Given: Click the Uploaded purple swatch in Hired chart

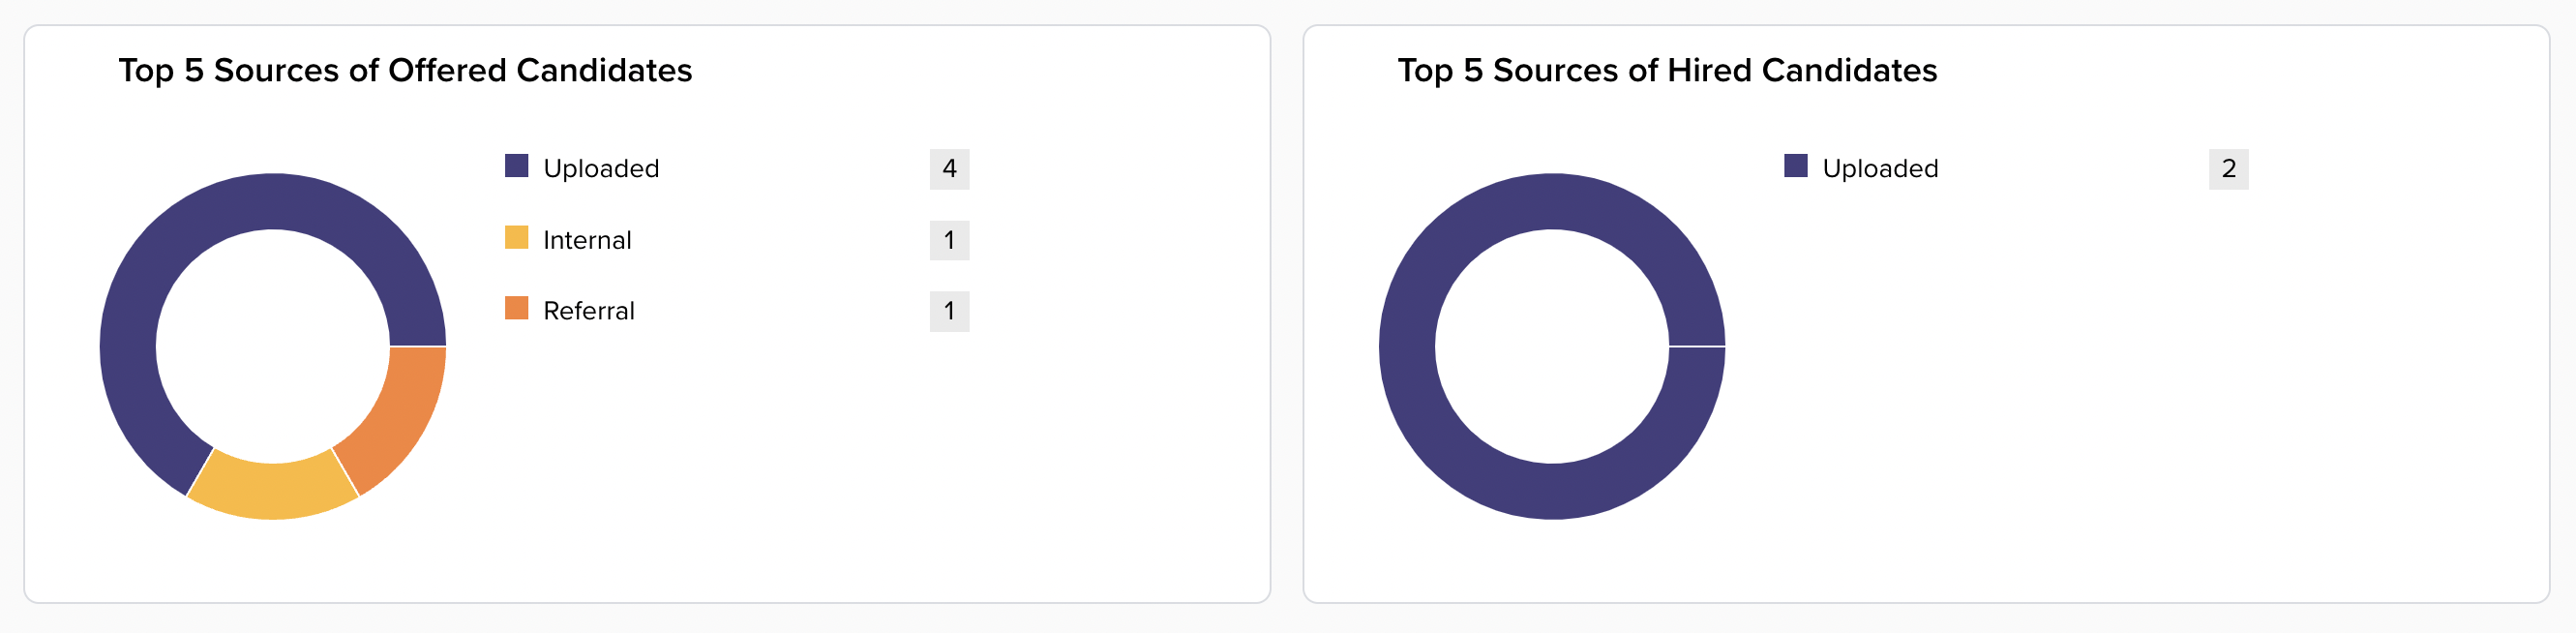Looking at the screenshot, I should click(x=1795, y=166).
